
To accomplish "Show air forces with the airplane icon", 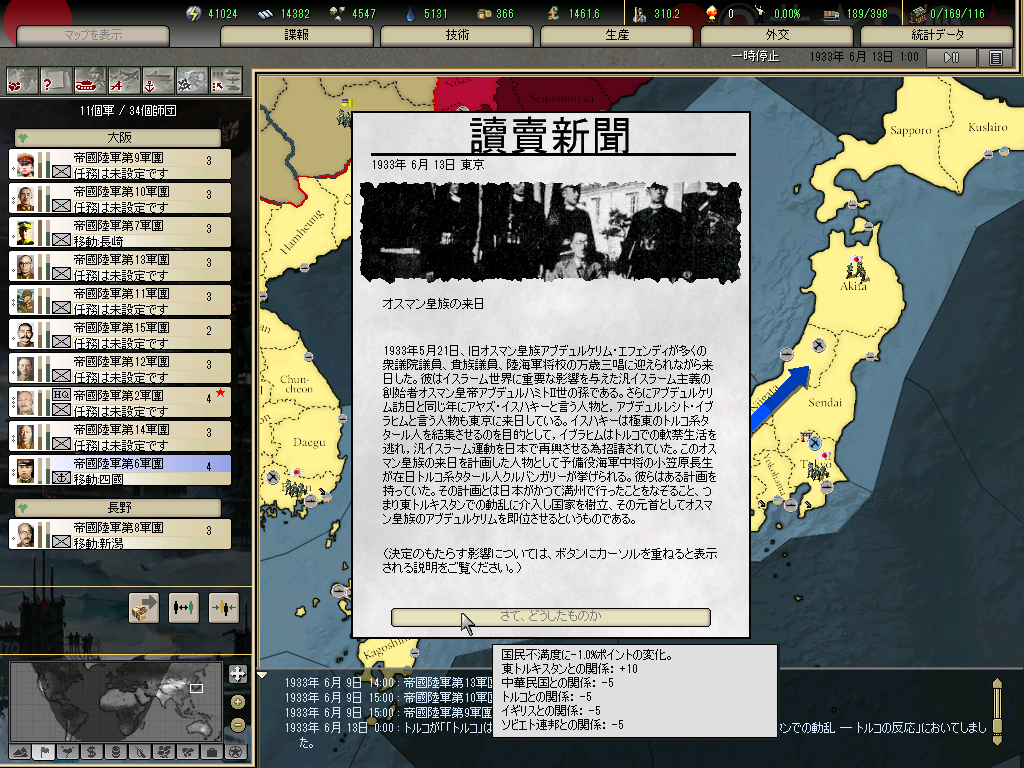I will tap(124, 80).
